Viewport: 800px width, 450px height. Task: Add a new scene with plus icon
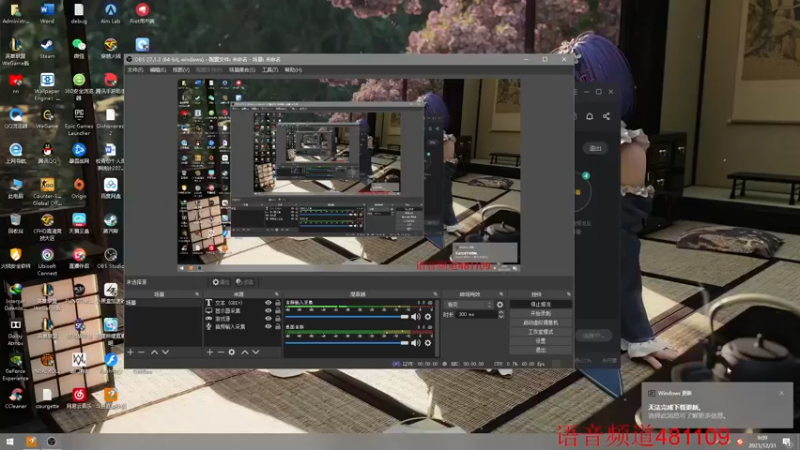click(x=131, y=352)
